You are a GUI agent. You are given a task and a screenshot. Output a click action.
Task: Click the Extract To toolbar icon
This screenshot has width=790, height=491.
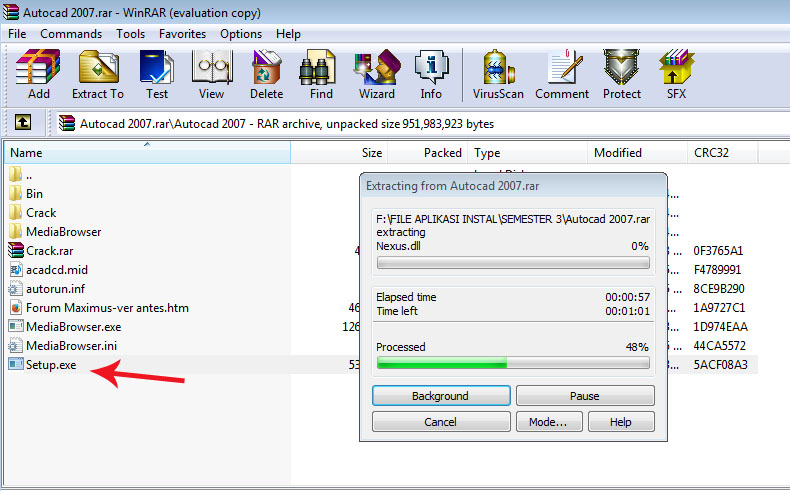click(98, 66)
